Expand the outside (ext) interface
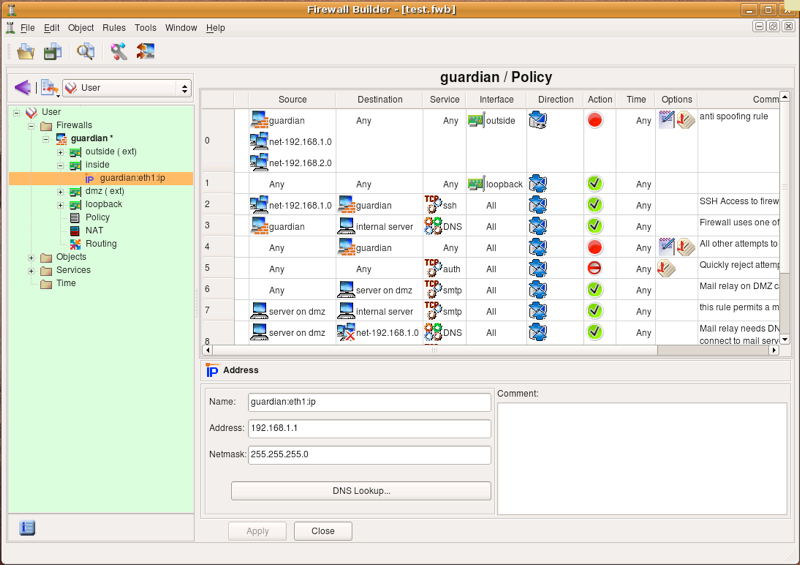800x565 pixels. 60,152
